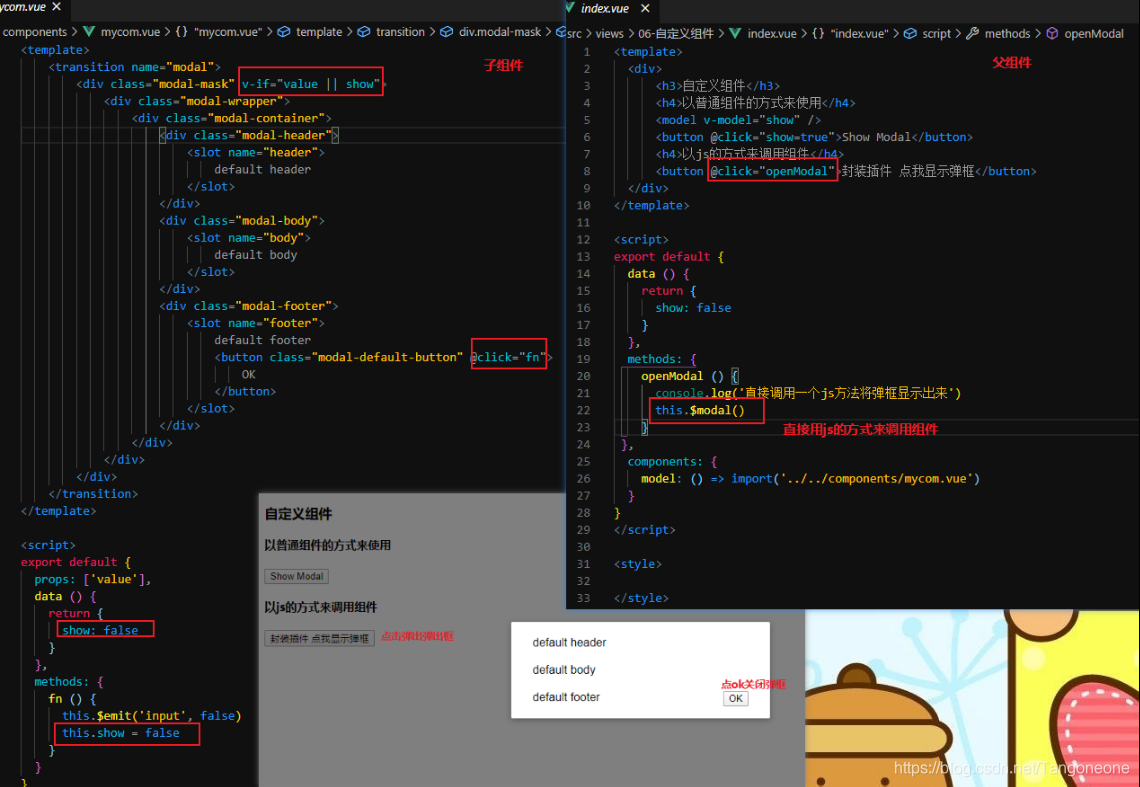Click the script symbol icon in breadcrumbs
The height and width of the screenshot is (787, 1140).
910,33
